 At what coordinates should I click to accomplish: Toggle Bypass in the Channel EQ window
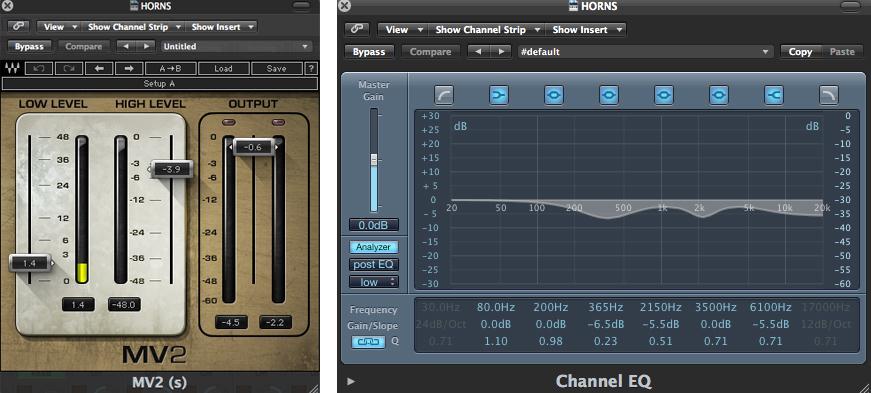pos(369,52)
